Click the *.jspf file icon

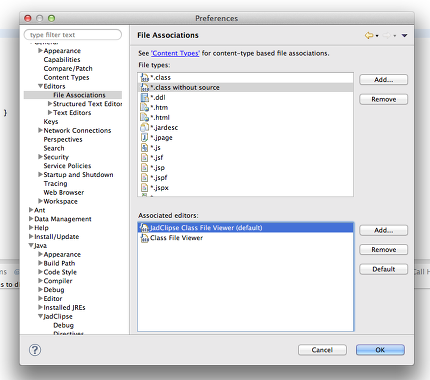click(144, 178)
